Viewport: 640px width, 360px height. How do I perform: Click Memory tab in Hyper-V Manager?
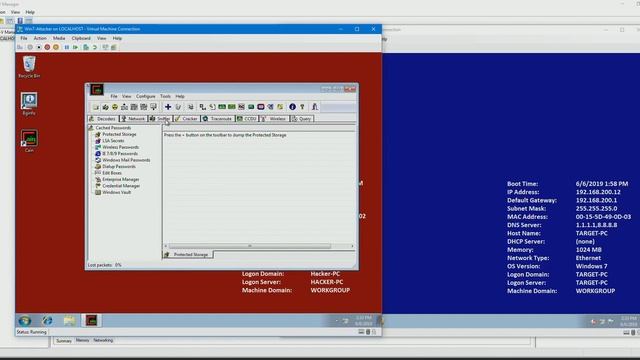click(x=82, y=340)
